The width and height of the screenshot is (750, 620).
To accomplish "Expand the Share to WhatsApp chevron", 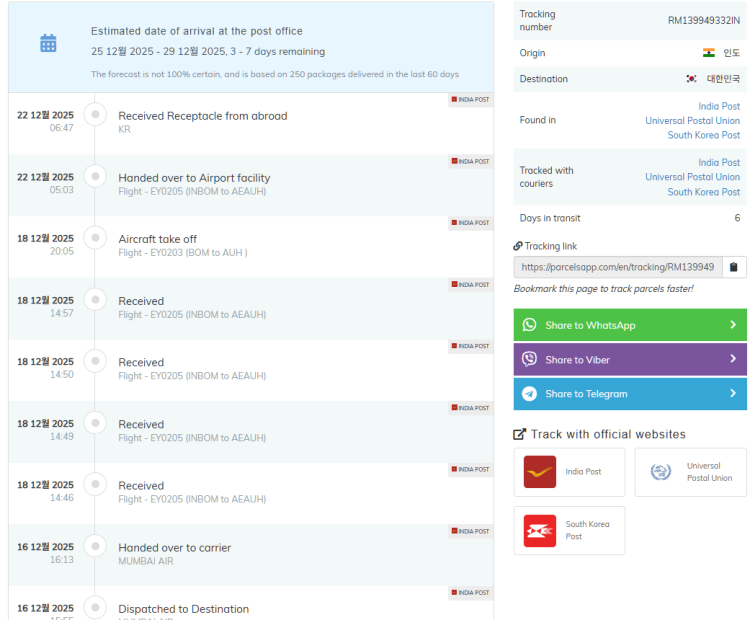I will click(x=732, y=325).
